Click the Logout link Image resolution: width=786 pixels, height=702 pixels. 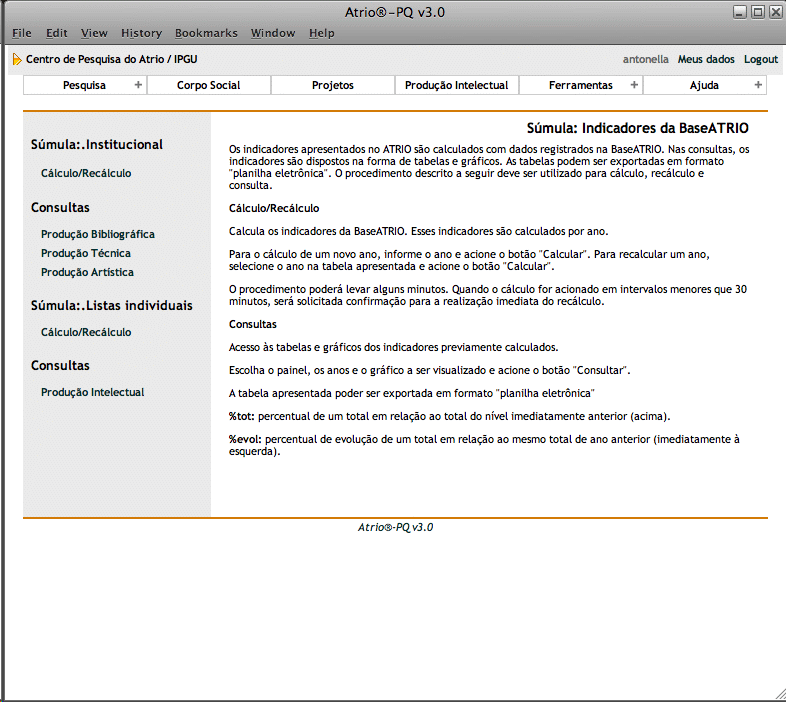click(x=760, y=59)
